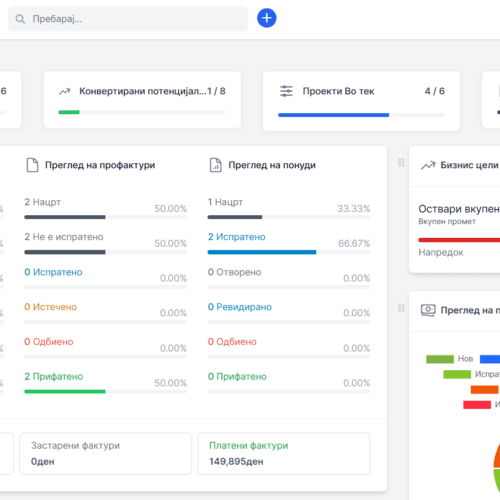Image resolution: width=500 pixels, height=500 pixels.
Task: Click the trend icon next to Бизнис цели
Action: pyautogui.click(x=428, y=165)
